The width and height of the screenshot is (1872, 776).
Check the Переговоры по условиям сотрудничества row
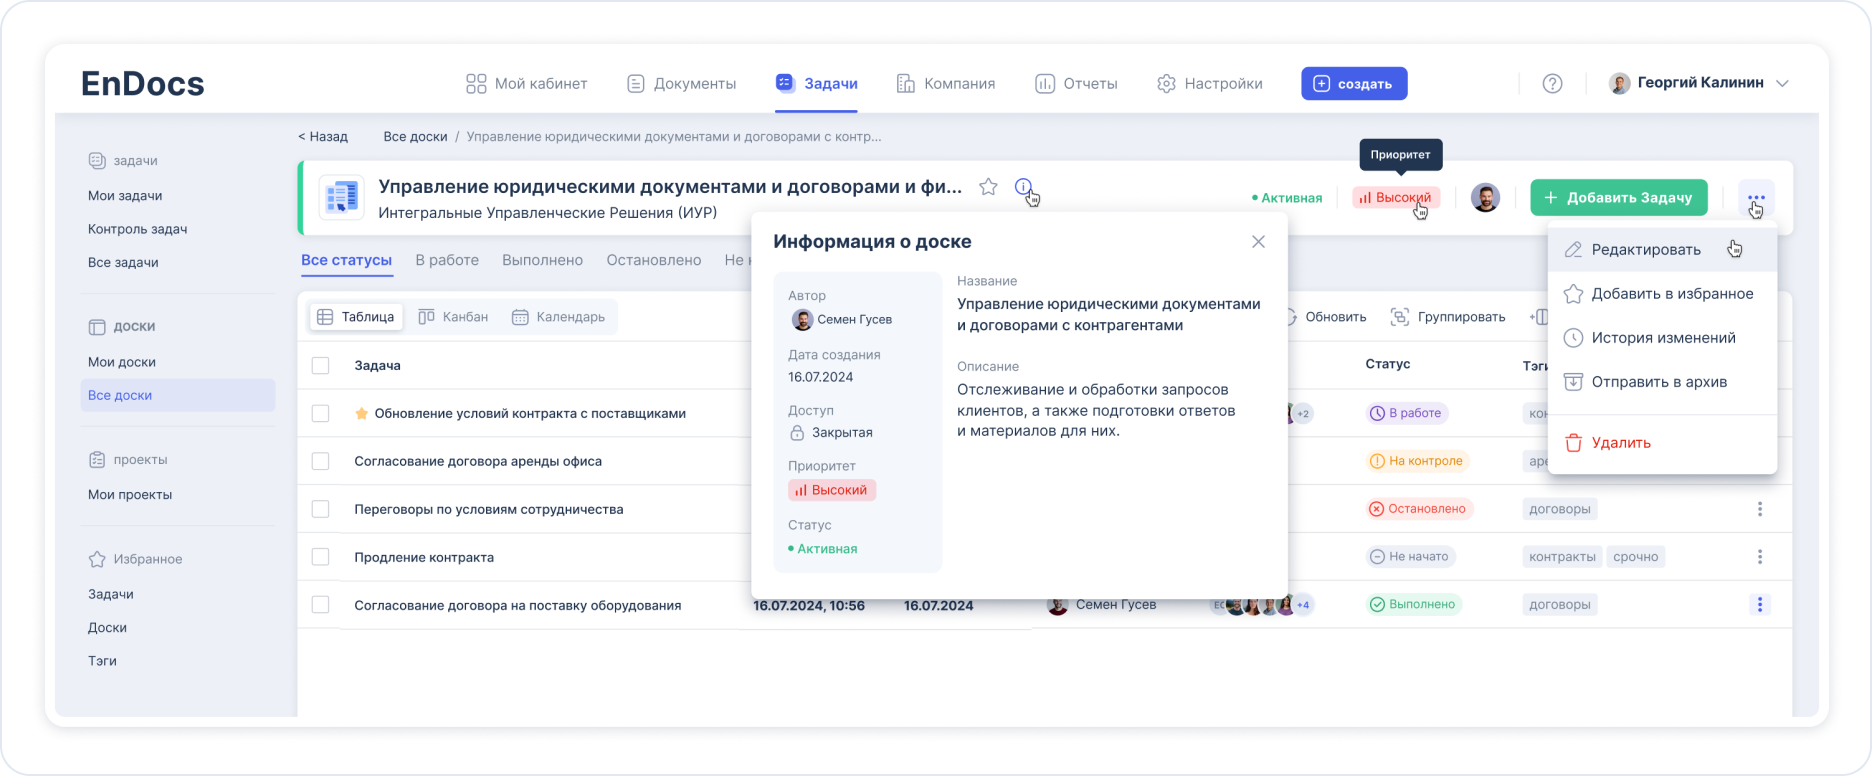click(x=320, y=509)
